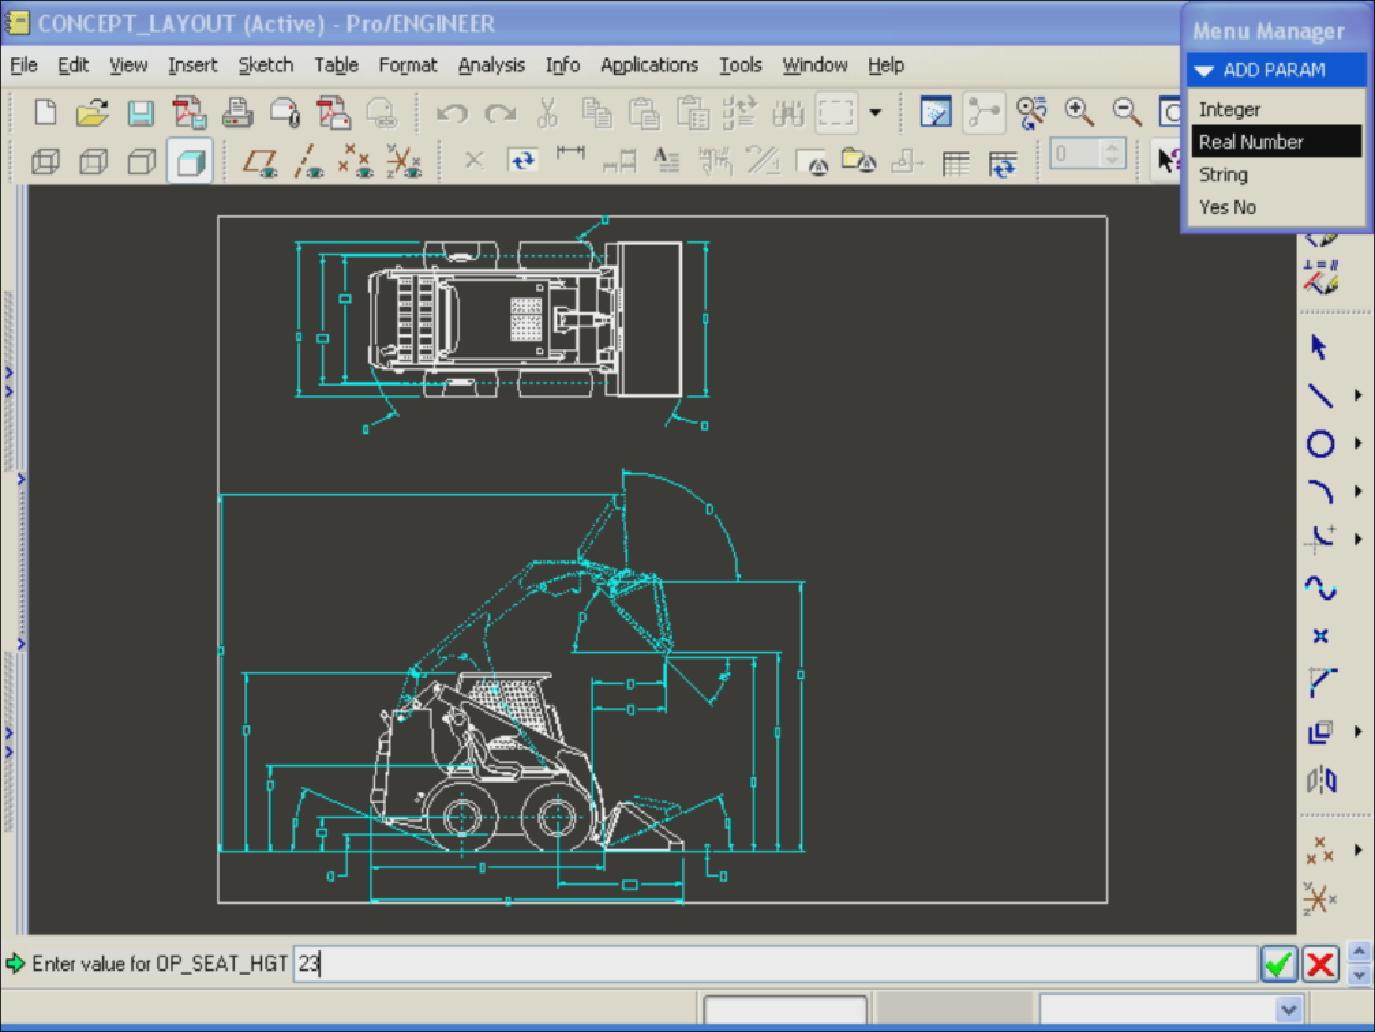Cancel value entry with red X
1375x1032 pixels.
coord(1321,964)
